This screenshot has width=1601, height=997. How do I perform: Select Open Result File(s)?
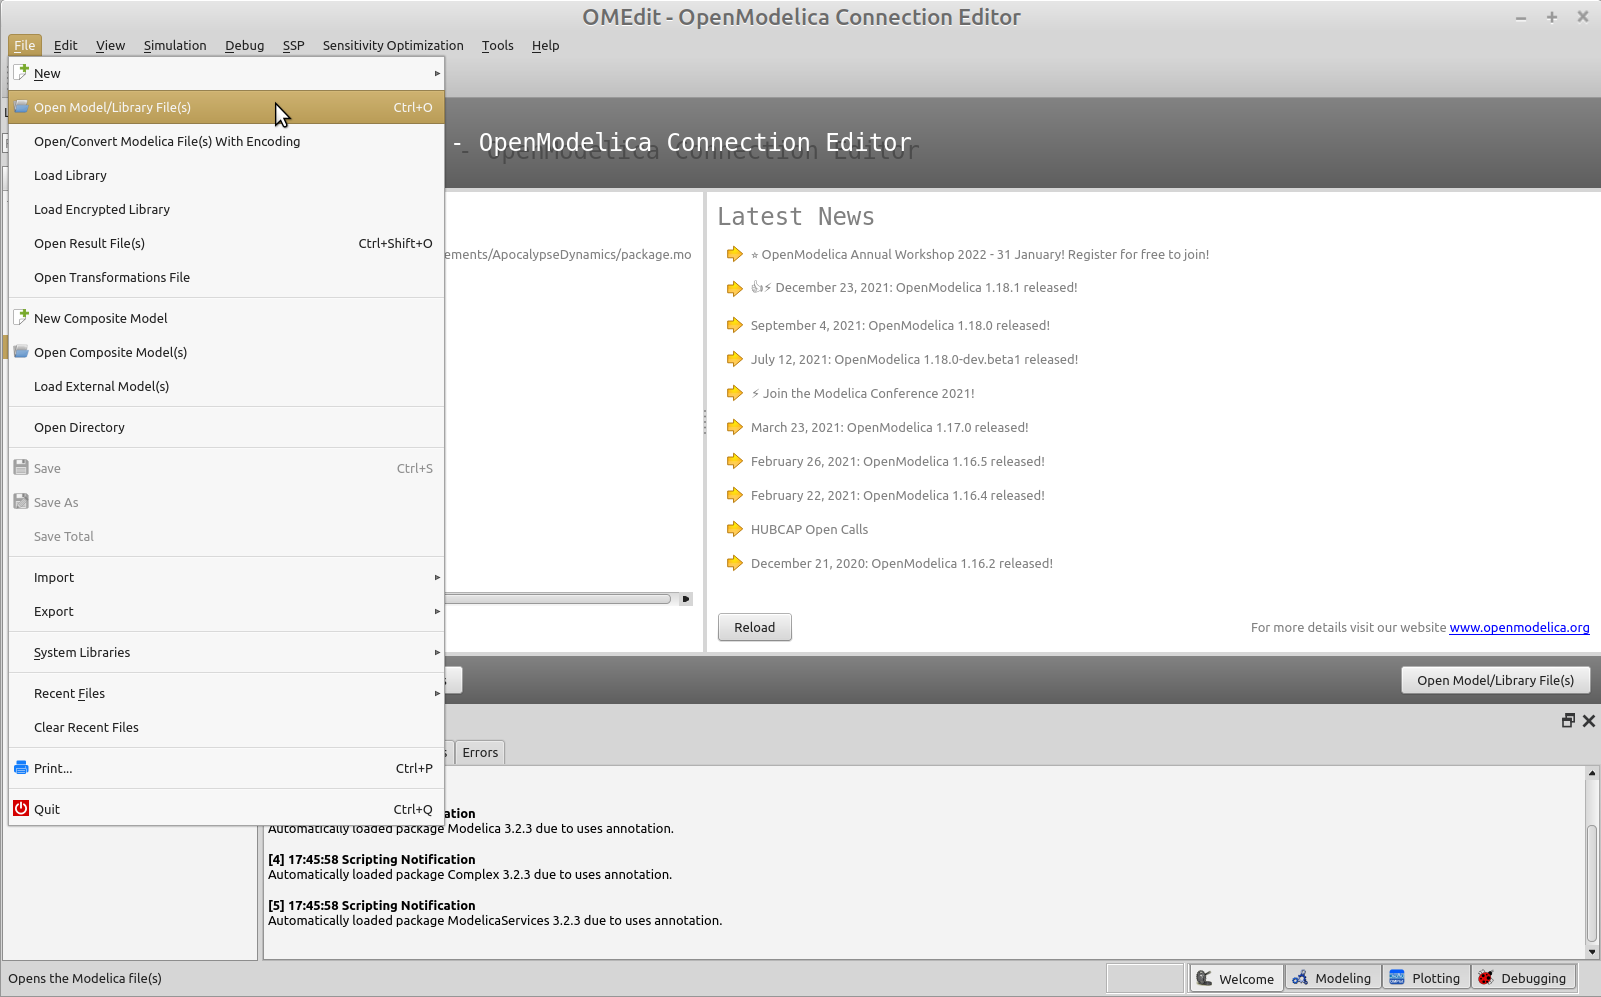[226, 243]
